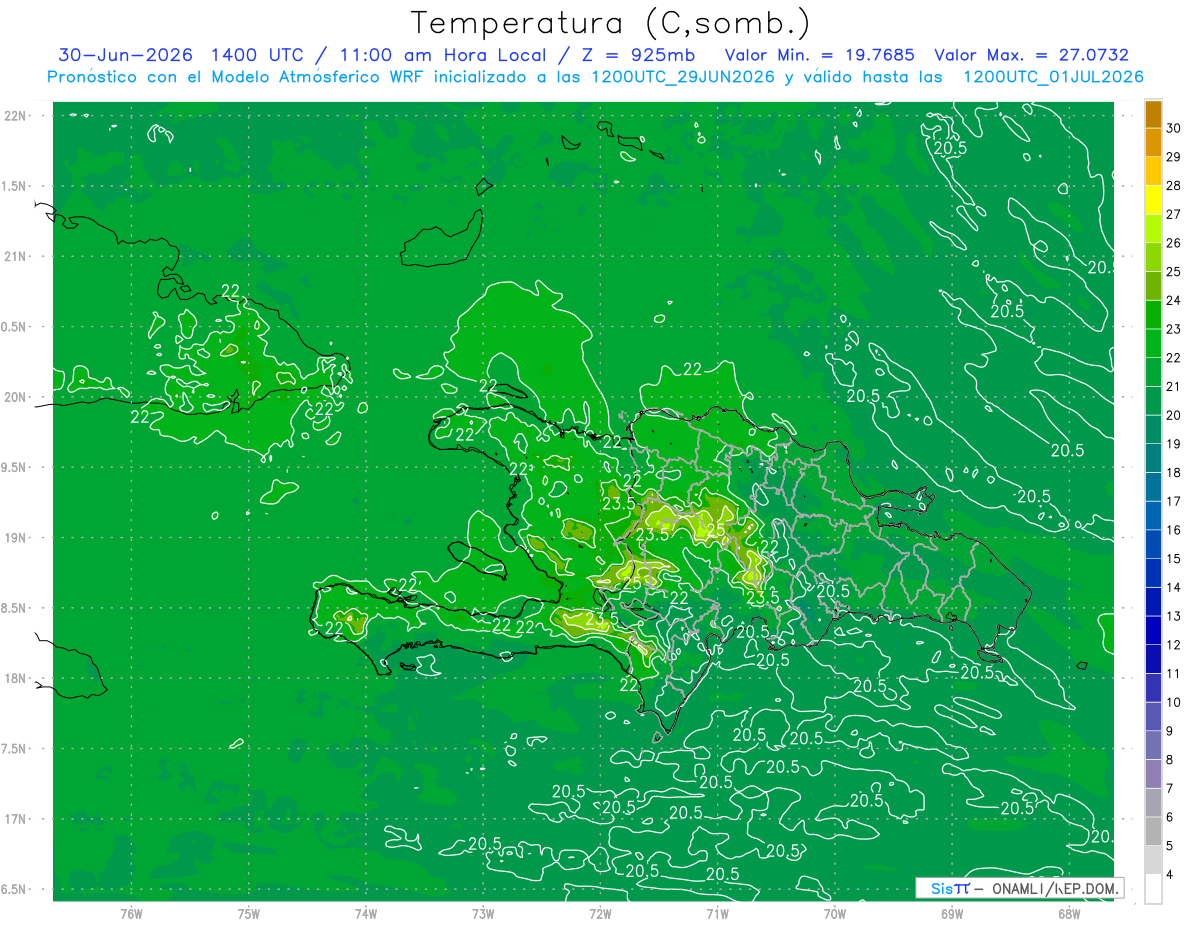Click the colorbar label "9"
1200x927 pixels.
tap(1170, 731)
